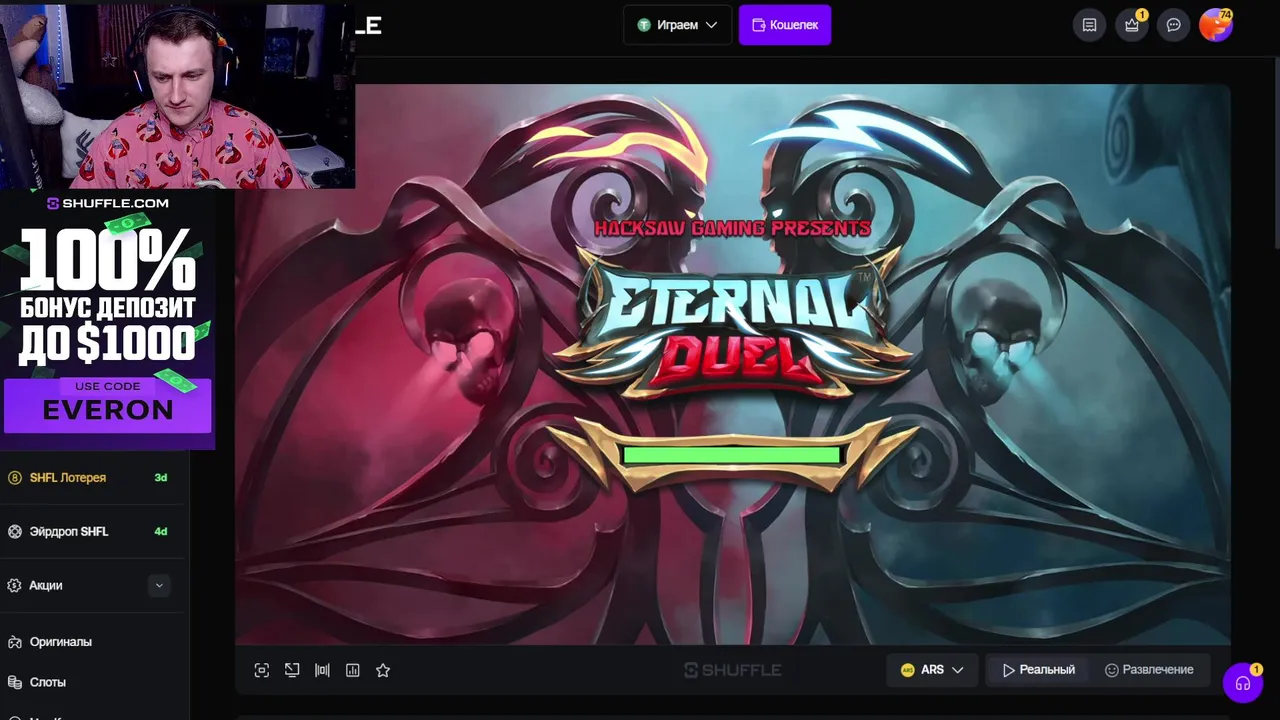Click the EVERON promo code banner

coord(108,405)
